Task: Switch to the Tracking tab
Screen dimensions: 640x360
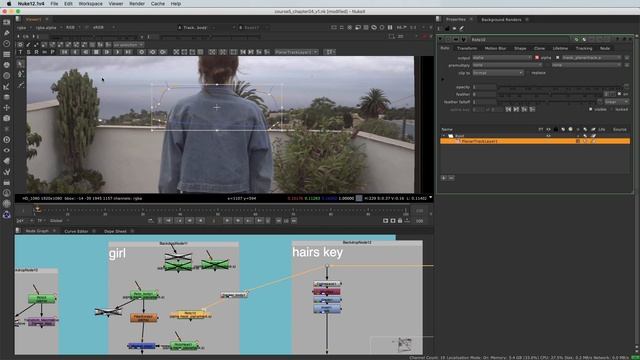Action: [584, 48]
